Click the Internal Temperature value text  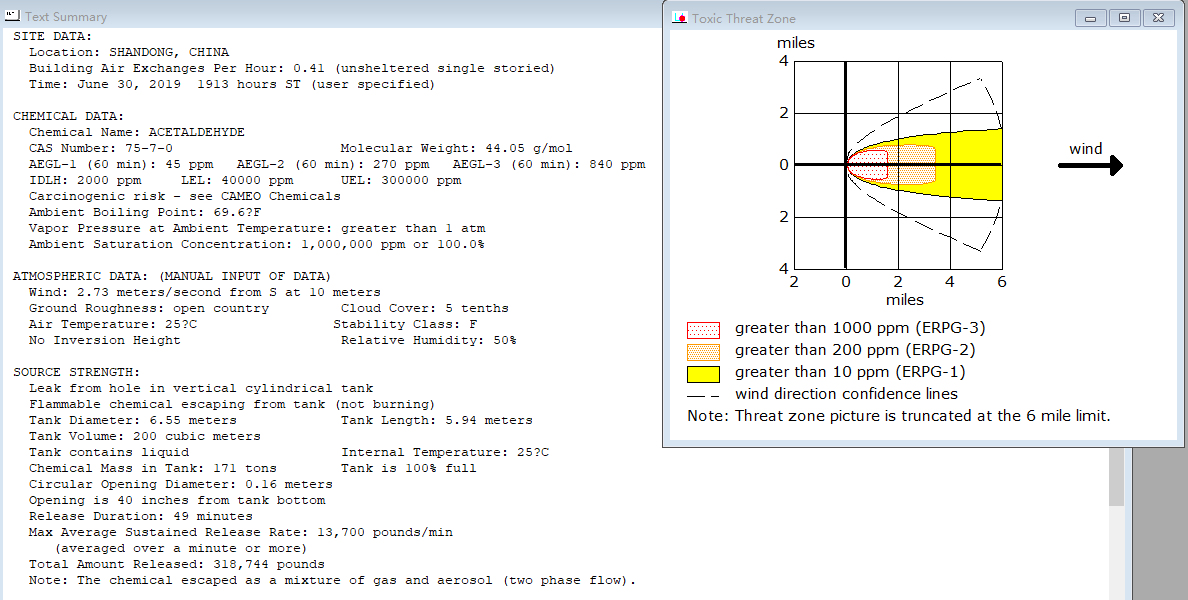click(x=445, y=452)
